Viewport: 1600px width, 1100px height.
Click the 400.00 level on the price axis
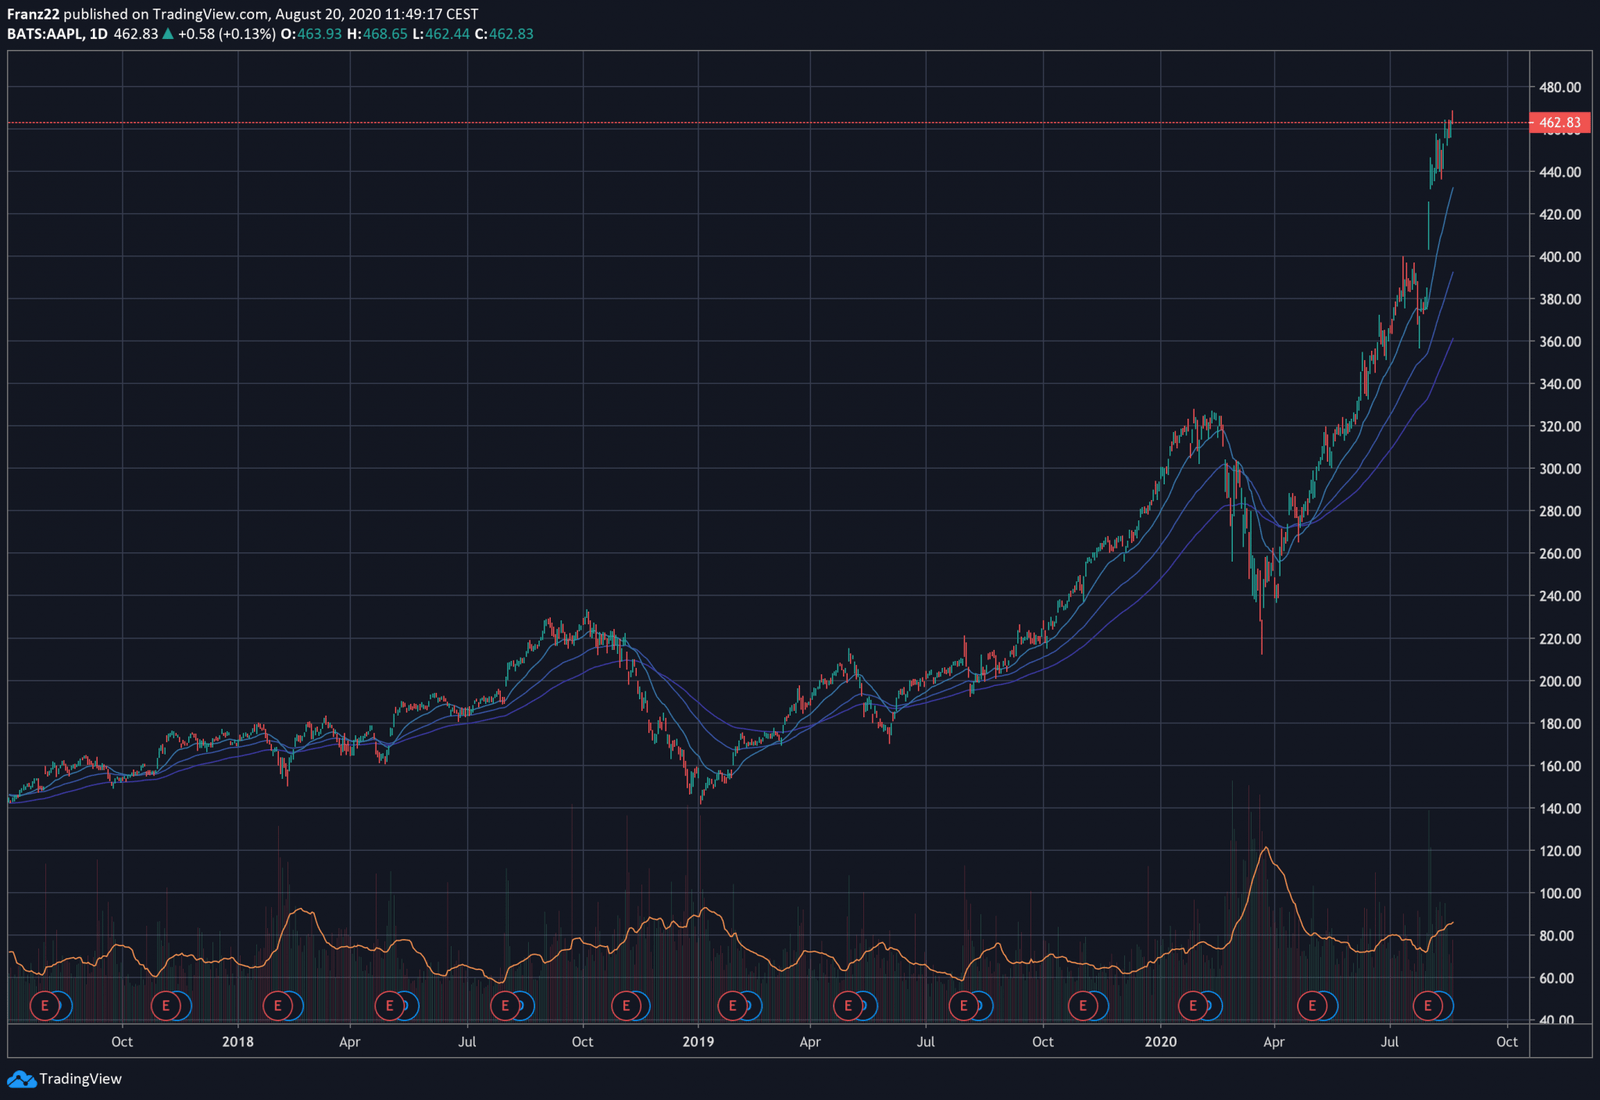pyautogui.click(x=1559, y=257)
